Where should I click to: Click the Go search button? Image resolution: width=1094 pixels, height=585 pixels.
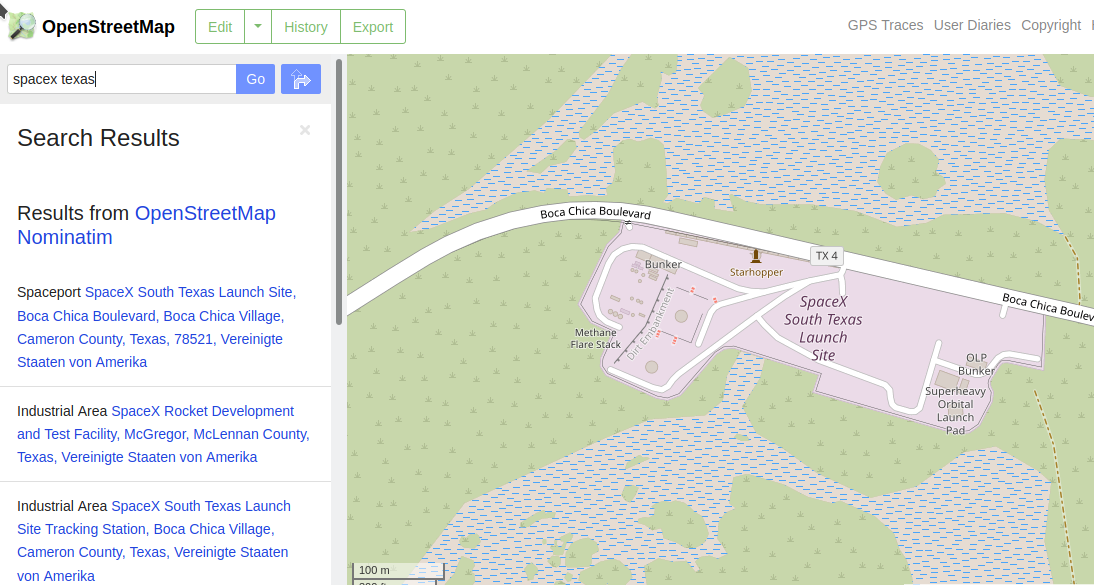255,79
